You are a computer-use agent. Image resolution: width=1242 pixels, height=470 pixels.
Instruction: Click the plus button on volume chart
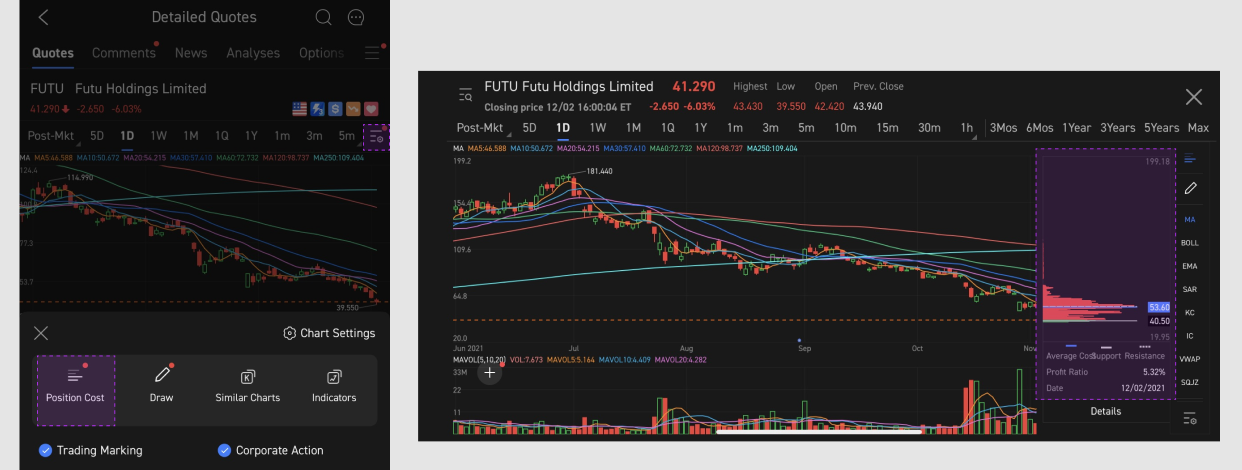coord(490,373)
